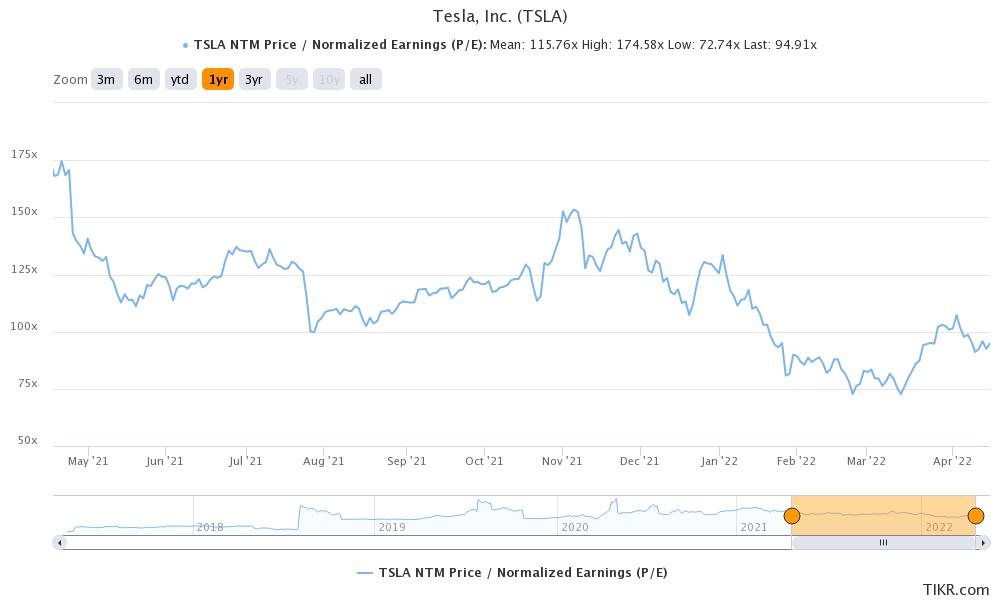Click the scrollbar left arrow
This screenshot has height=600, width=1000.
pyautogui.click(x=59, y=543)
